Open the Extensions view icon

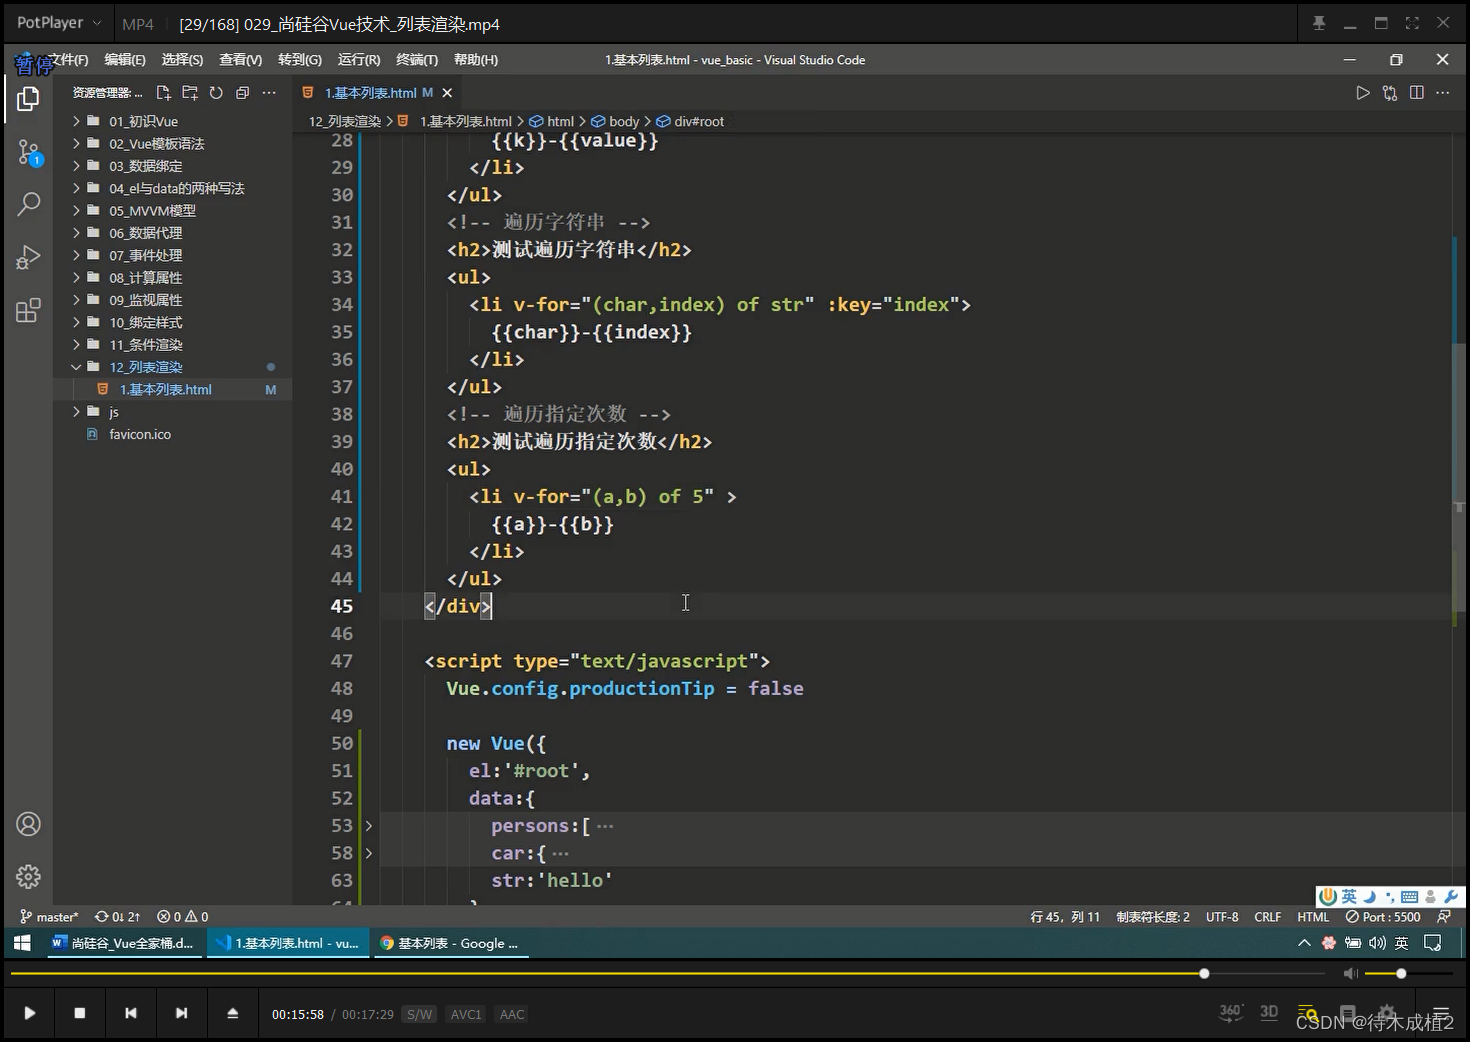point(28,310)
